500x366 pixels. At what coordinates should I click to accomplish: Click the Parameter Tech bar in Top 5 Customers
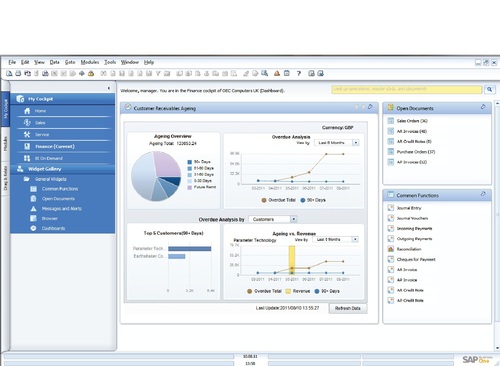pyautogui.click(x=190, y=249)
